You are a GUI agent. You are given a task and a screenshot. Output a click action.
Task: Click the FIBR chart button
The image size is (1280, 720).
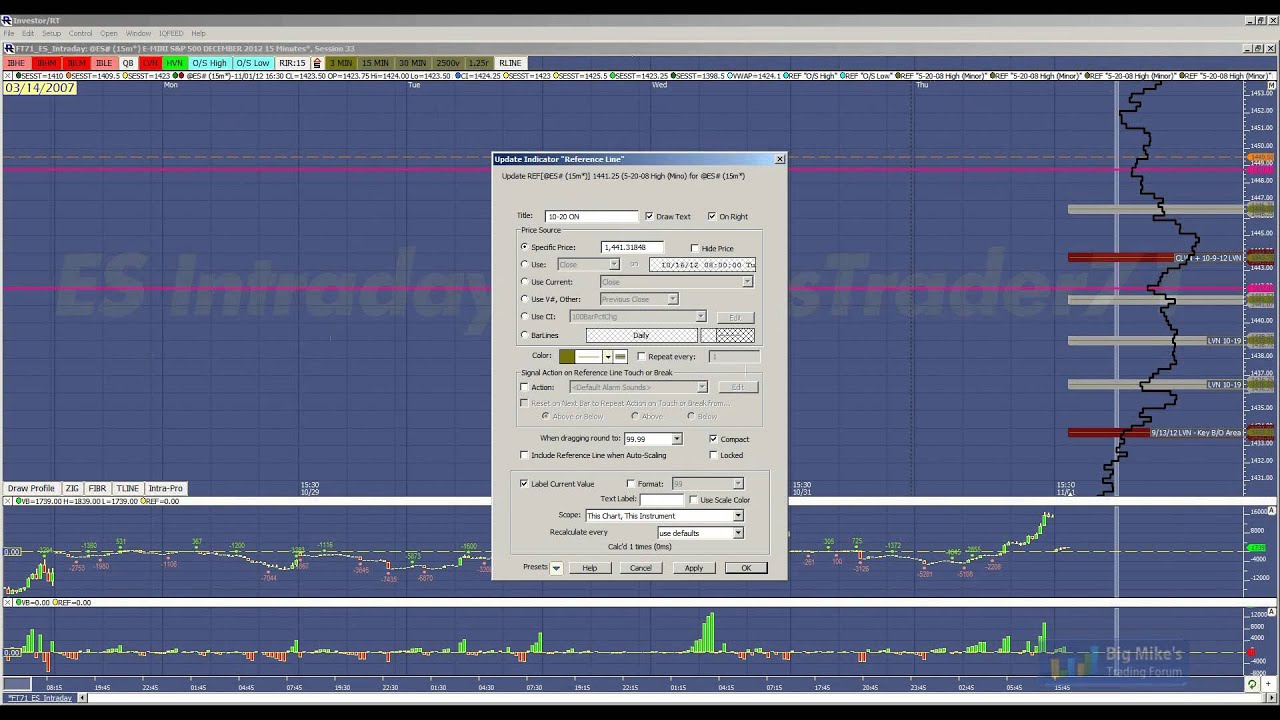[98, 488]
